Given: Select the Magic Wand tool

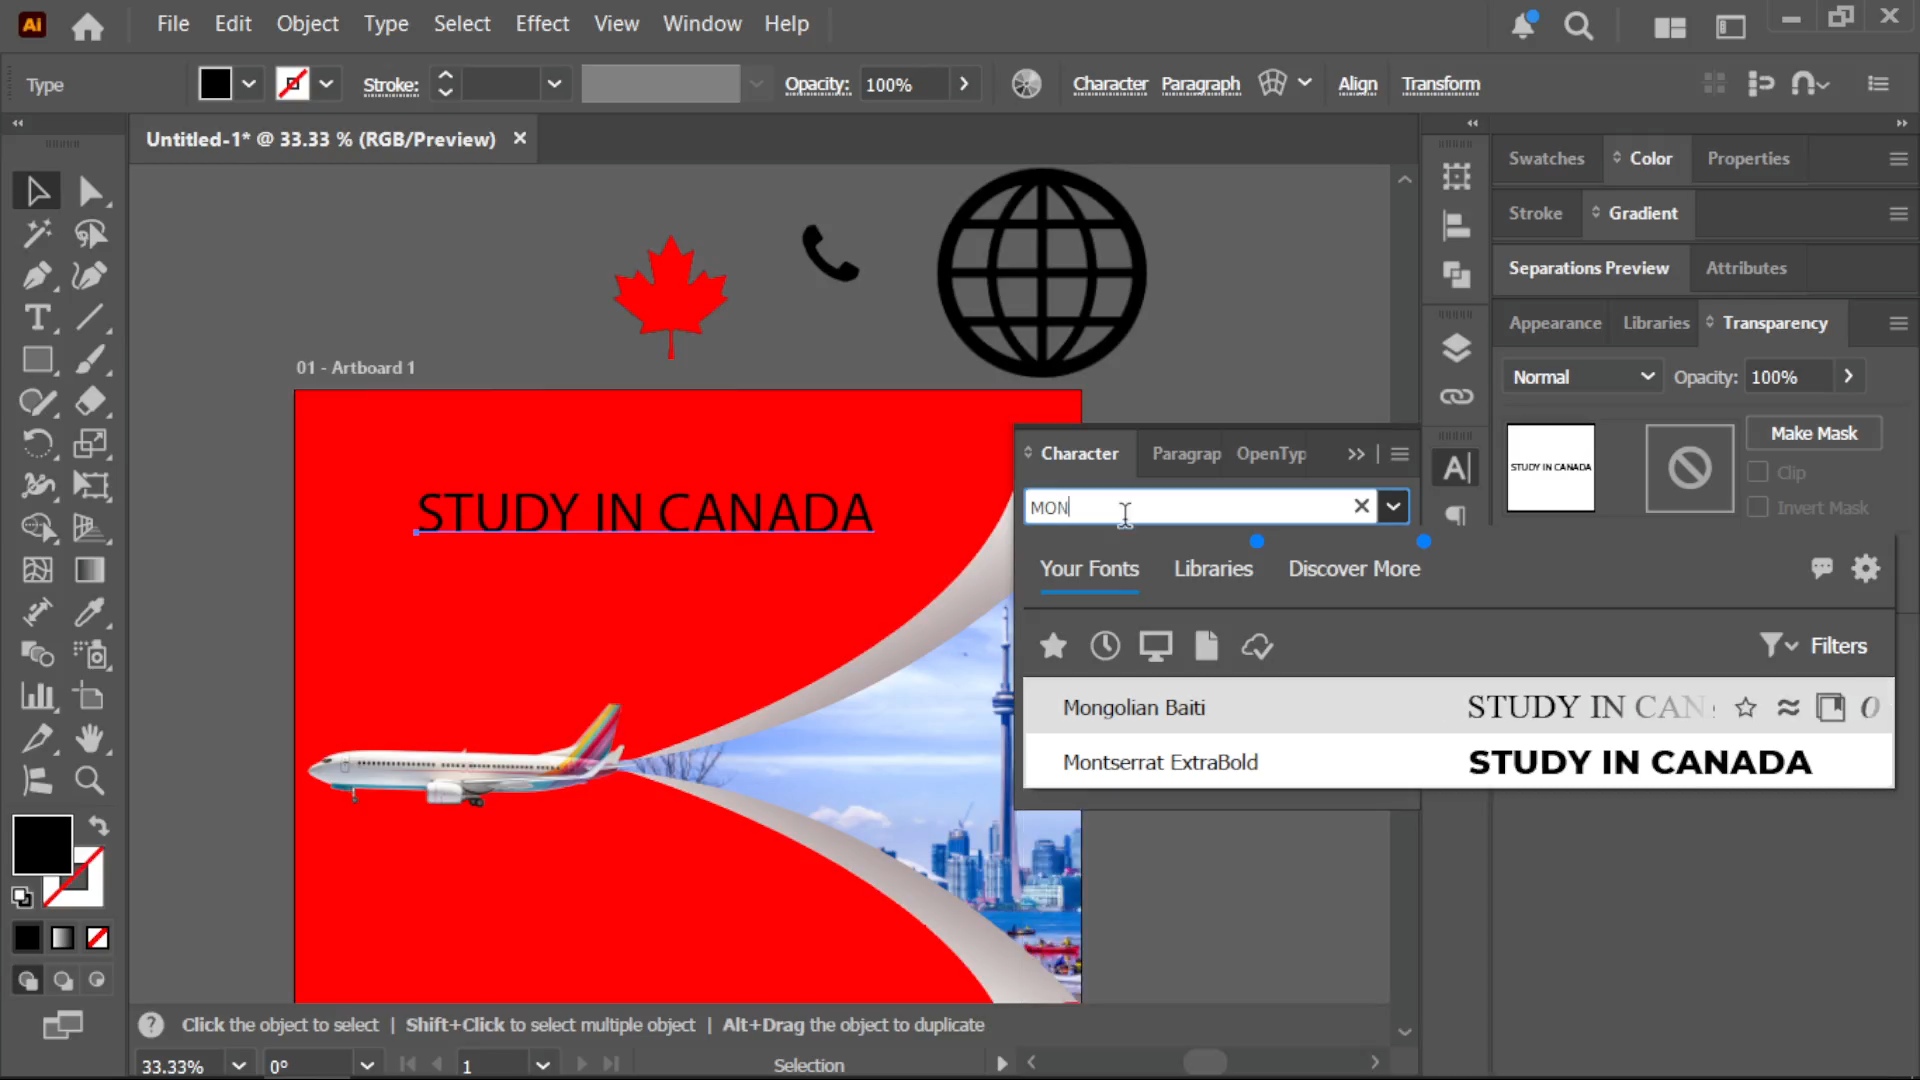Looking at the screenshot, I should click(37, 233).
